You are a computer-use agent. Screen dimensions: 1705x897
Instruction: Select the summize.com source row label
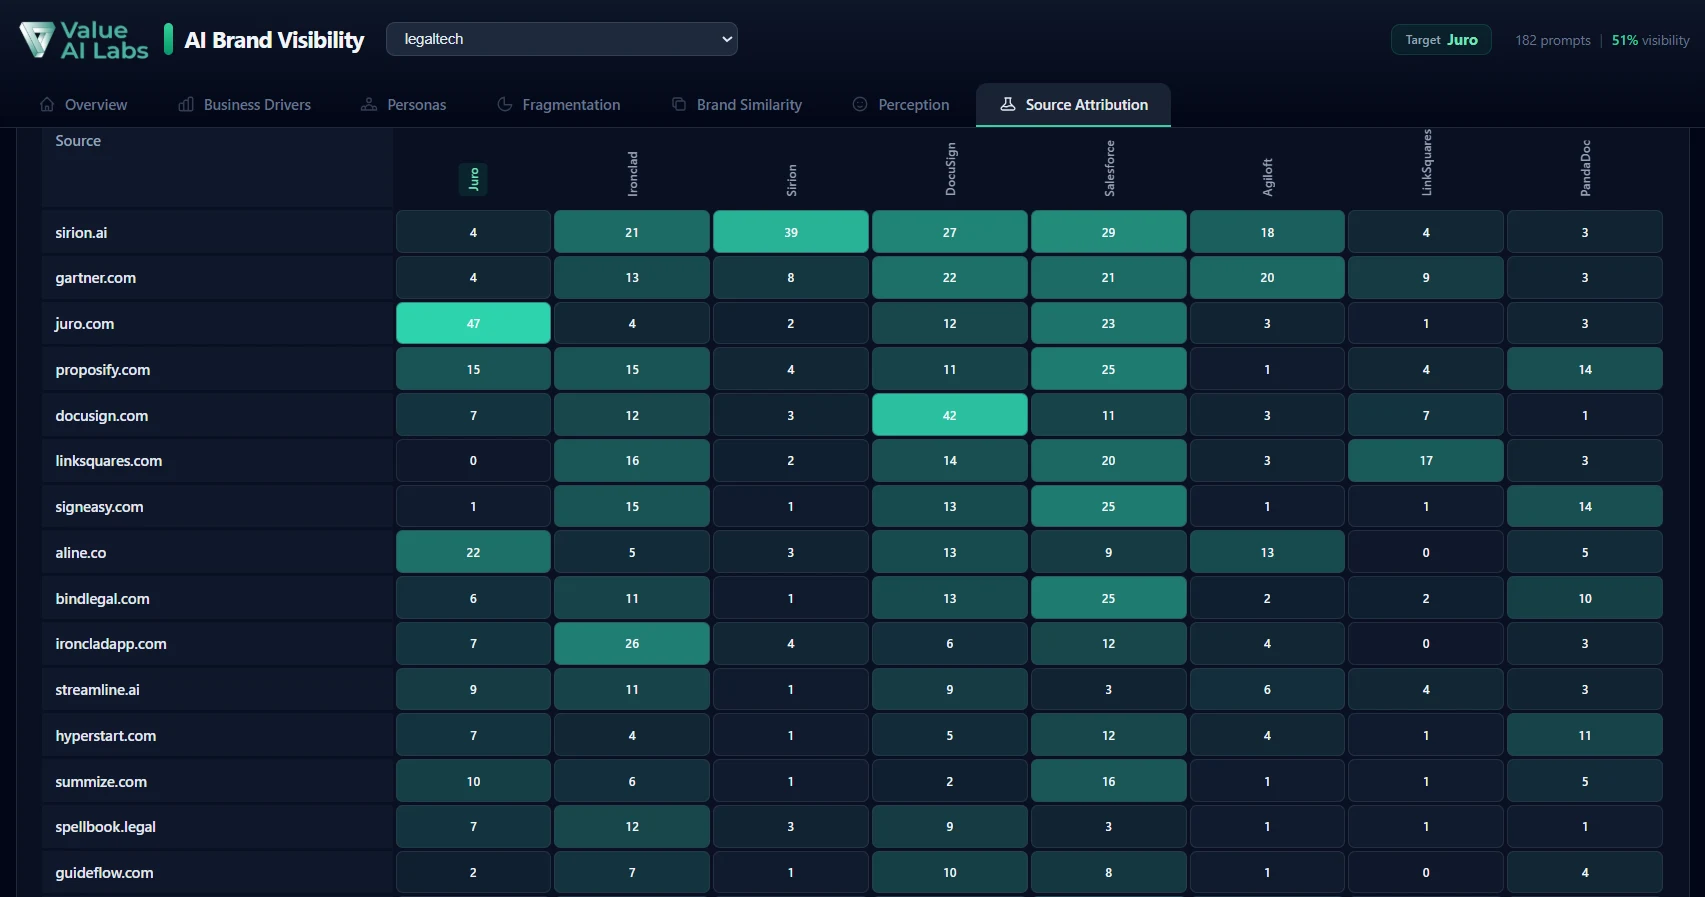[101, 782]
